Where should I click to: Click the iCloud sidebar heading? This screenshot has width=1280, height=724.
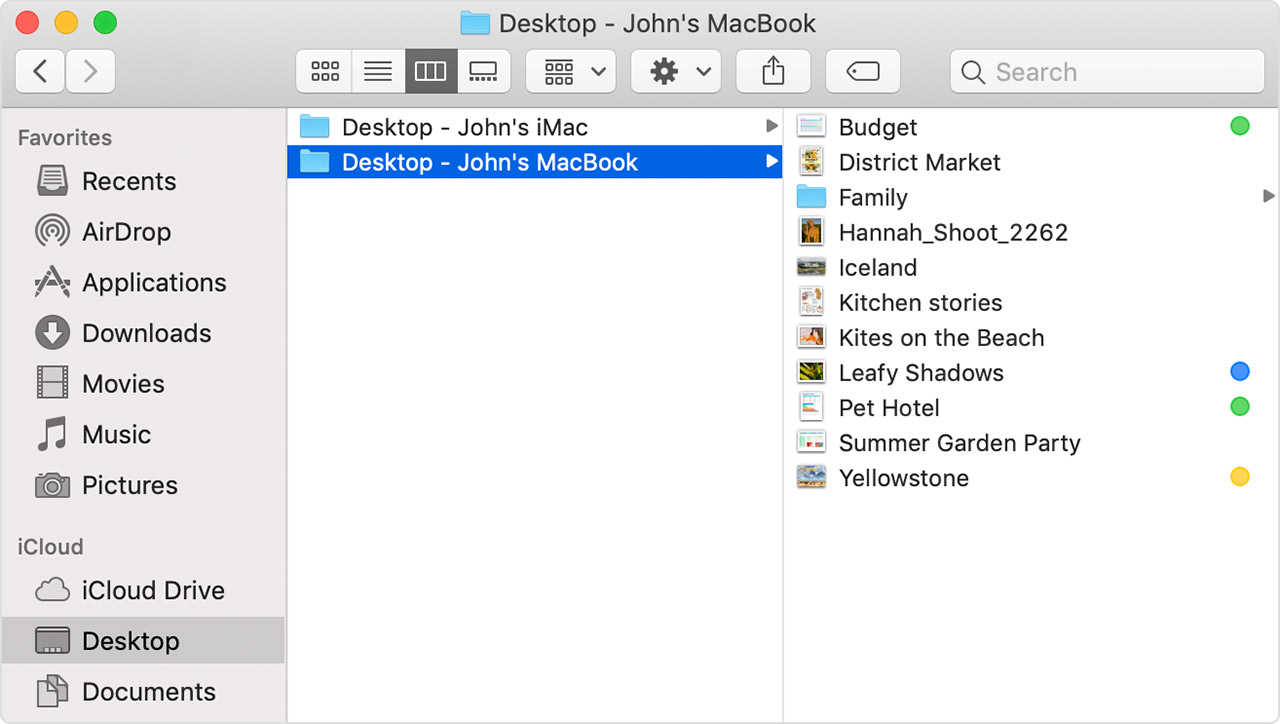[x=50, y=547]
